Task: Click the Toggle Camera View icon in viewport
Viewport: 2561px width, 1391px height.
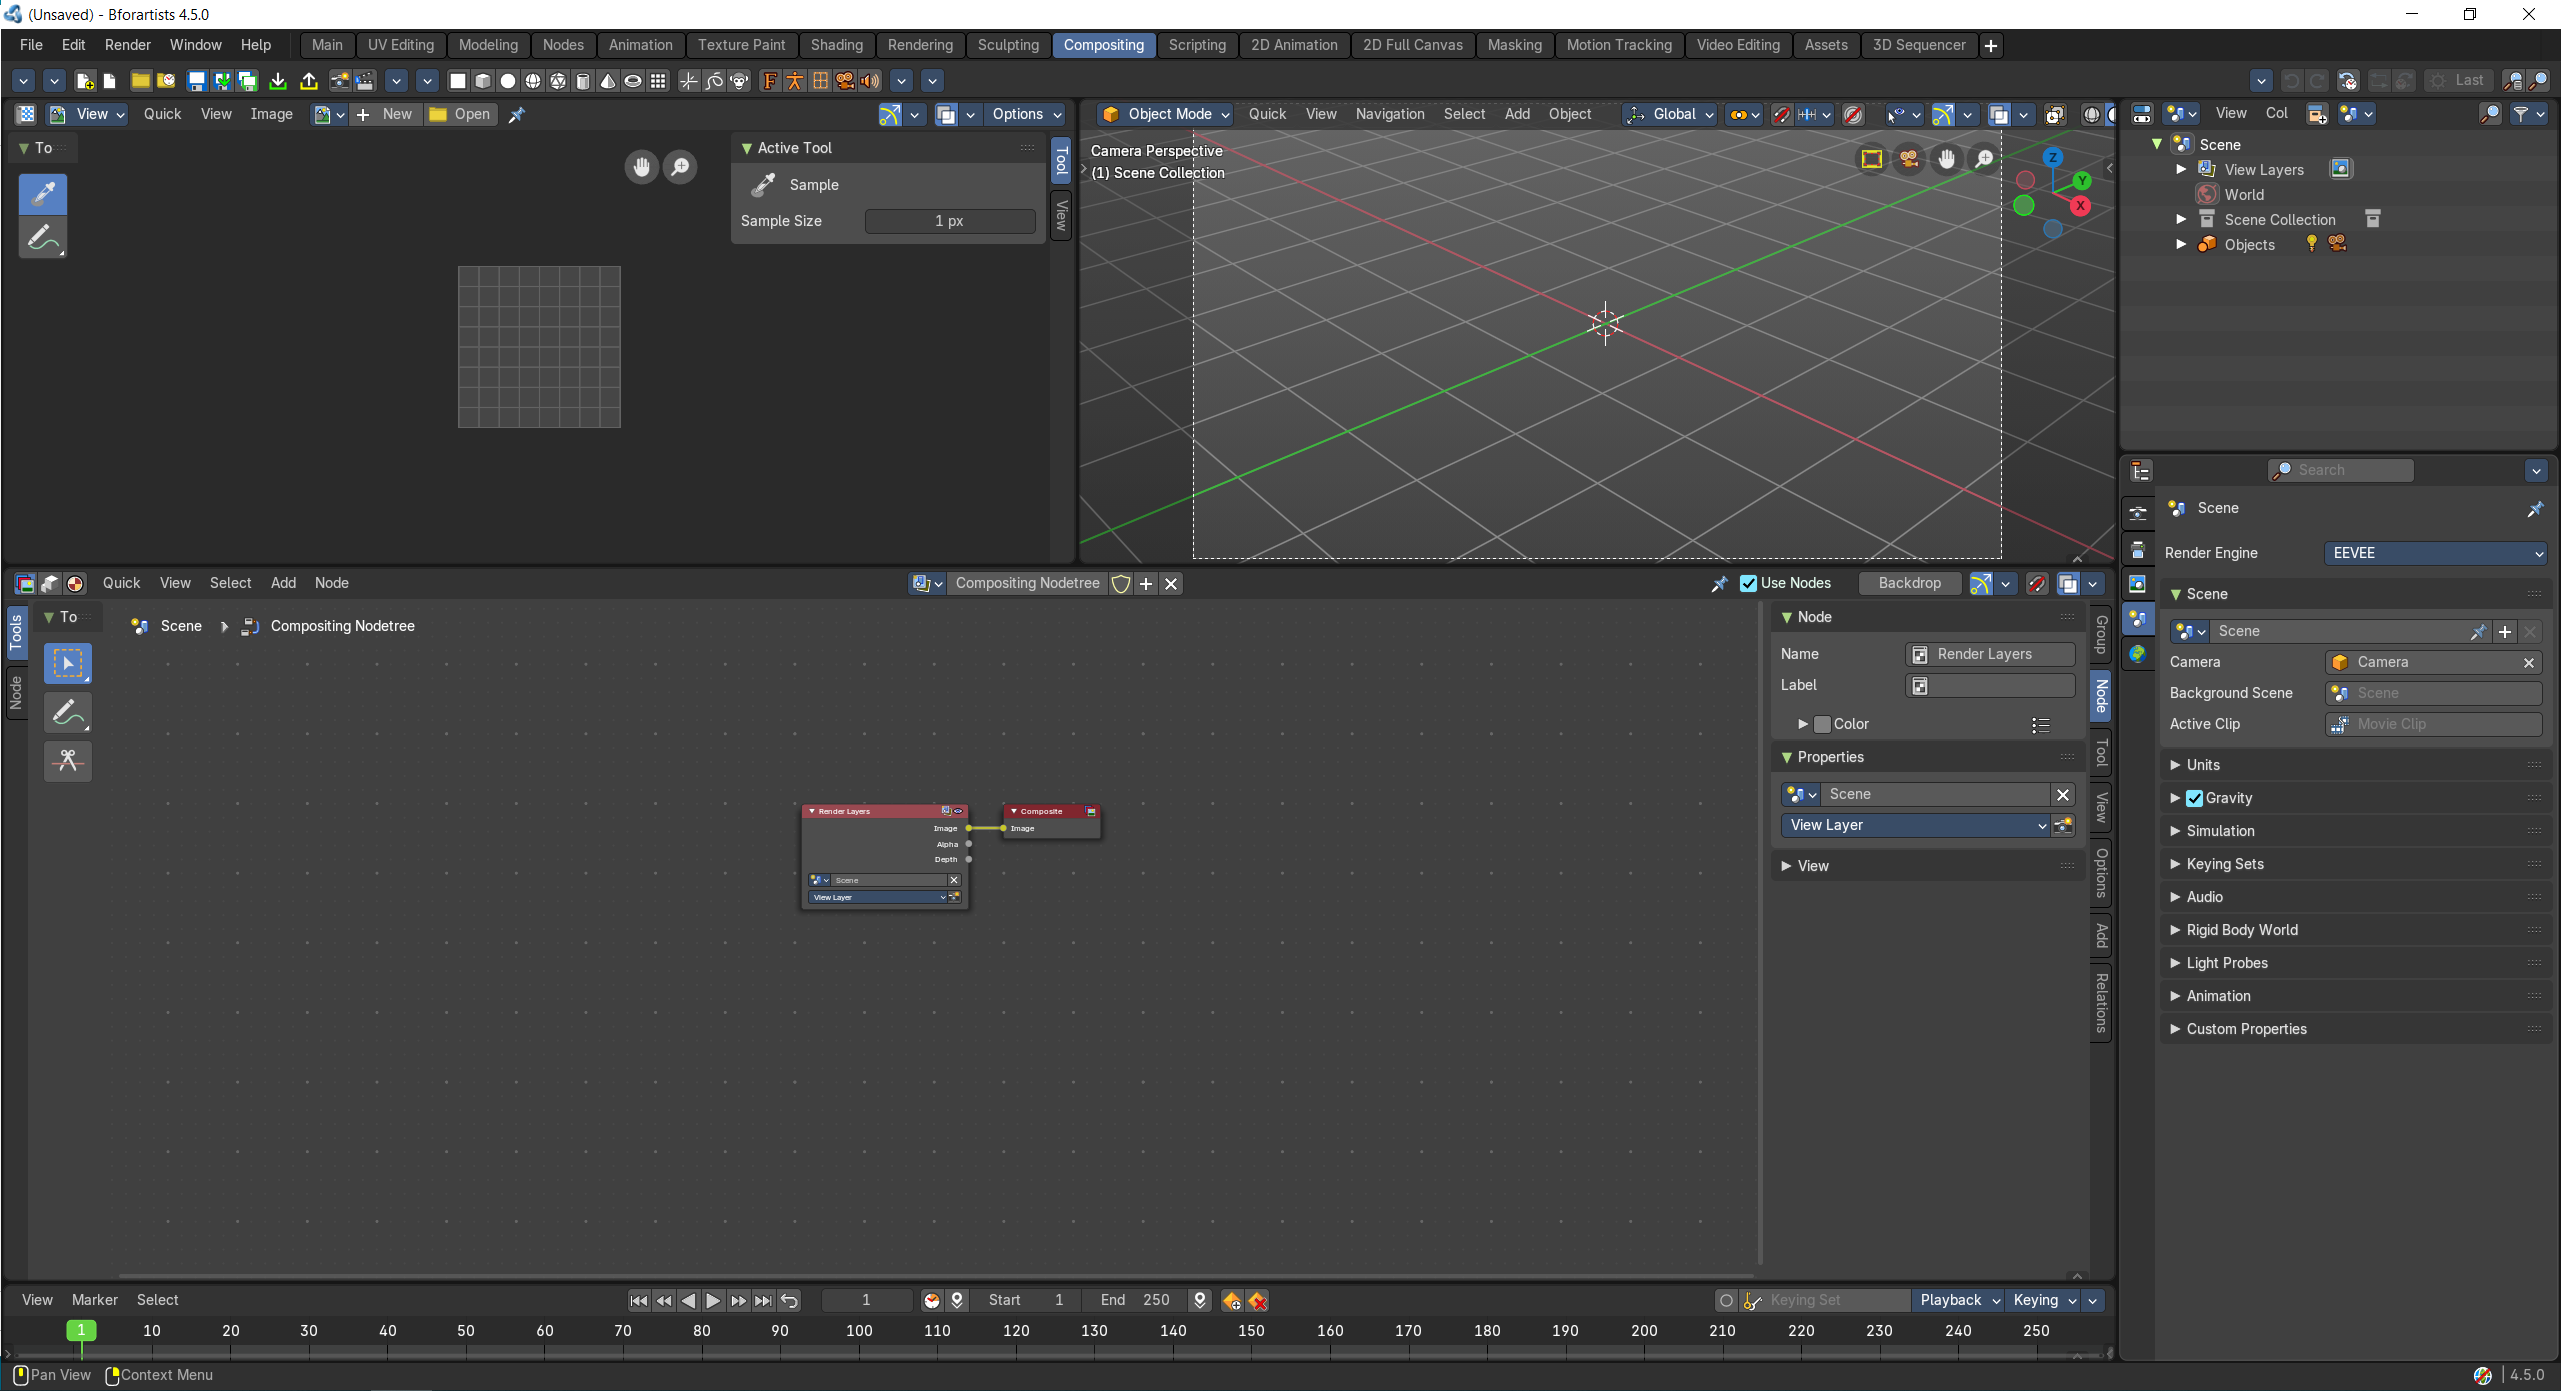Action: [x=1909, y=159]
